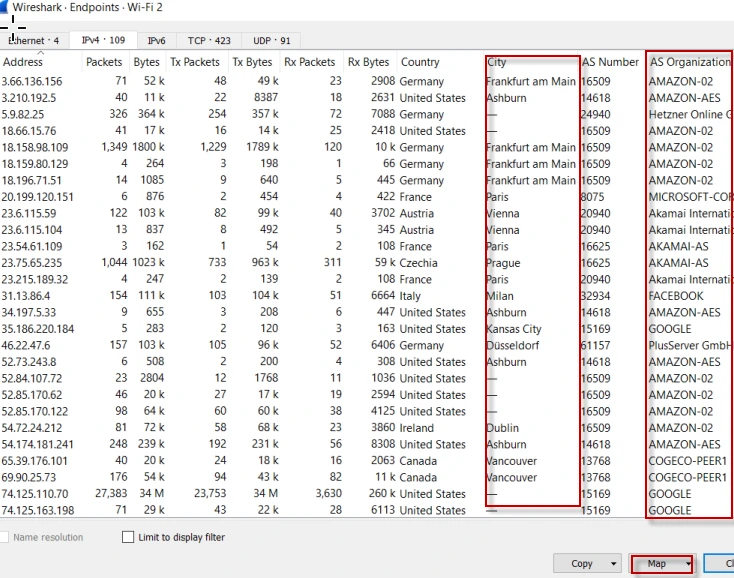Sort by AS Number column header
The image size is (734, 578).
(x=610, y=62)
